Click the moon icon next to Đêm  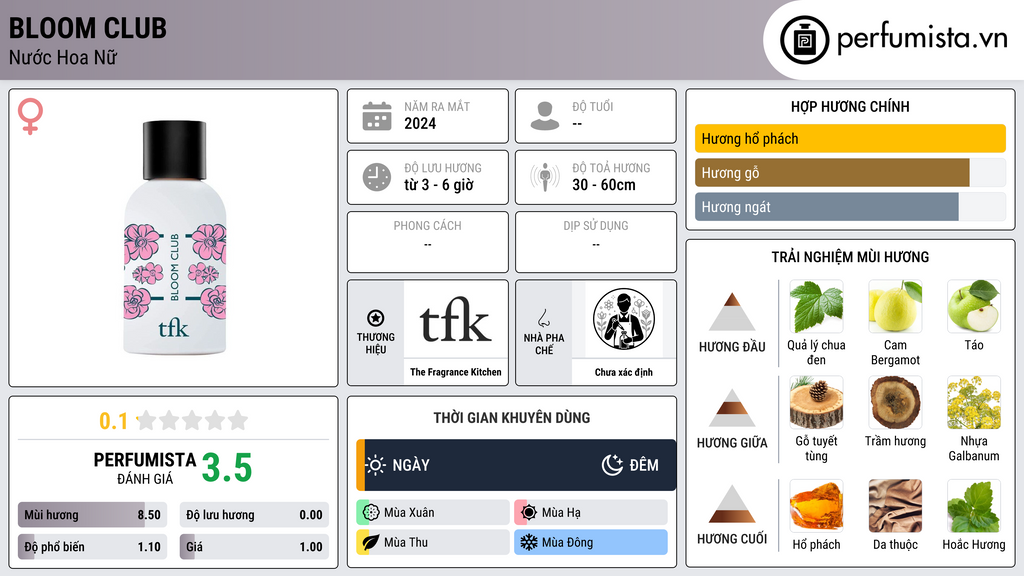pos(612,465)
